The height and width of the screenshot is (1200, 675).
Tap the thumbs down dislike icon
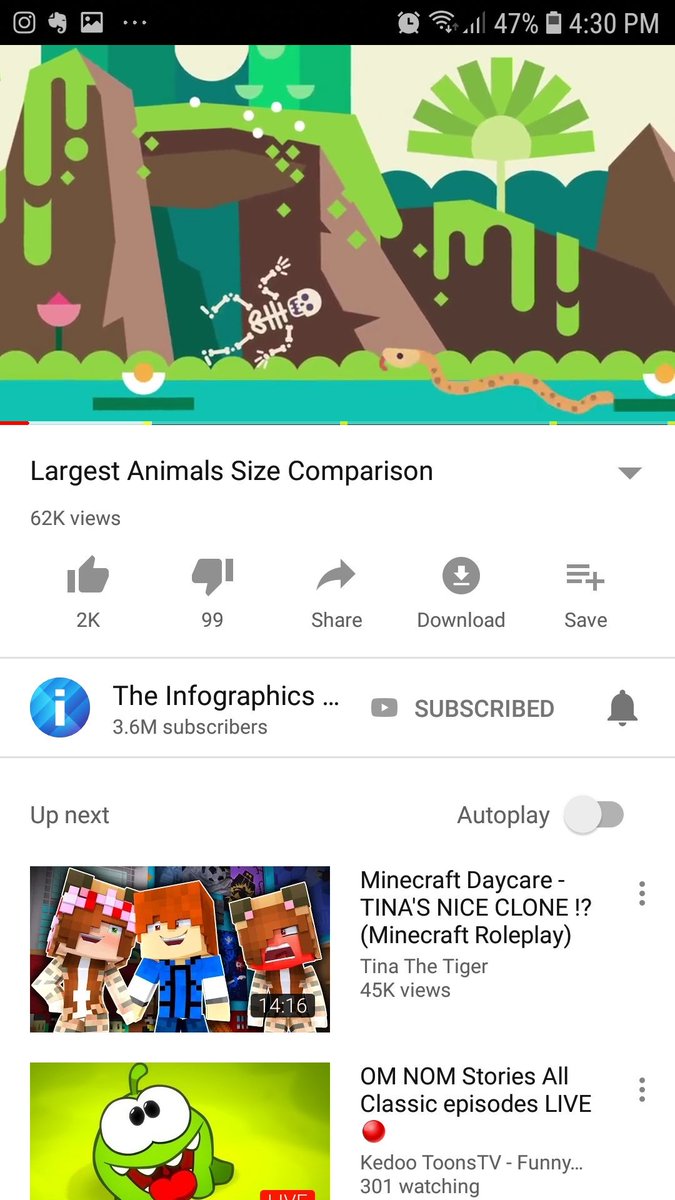[x=212, y=576]
